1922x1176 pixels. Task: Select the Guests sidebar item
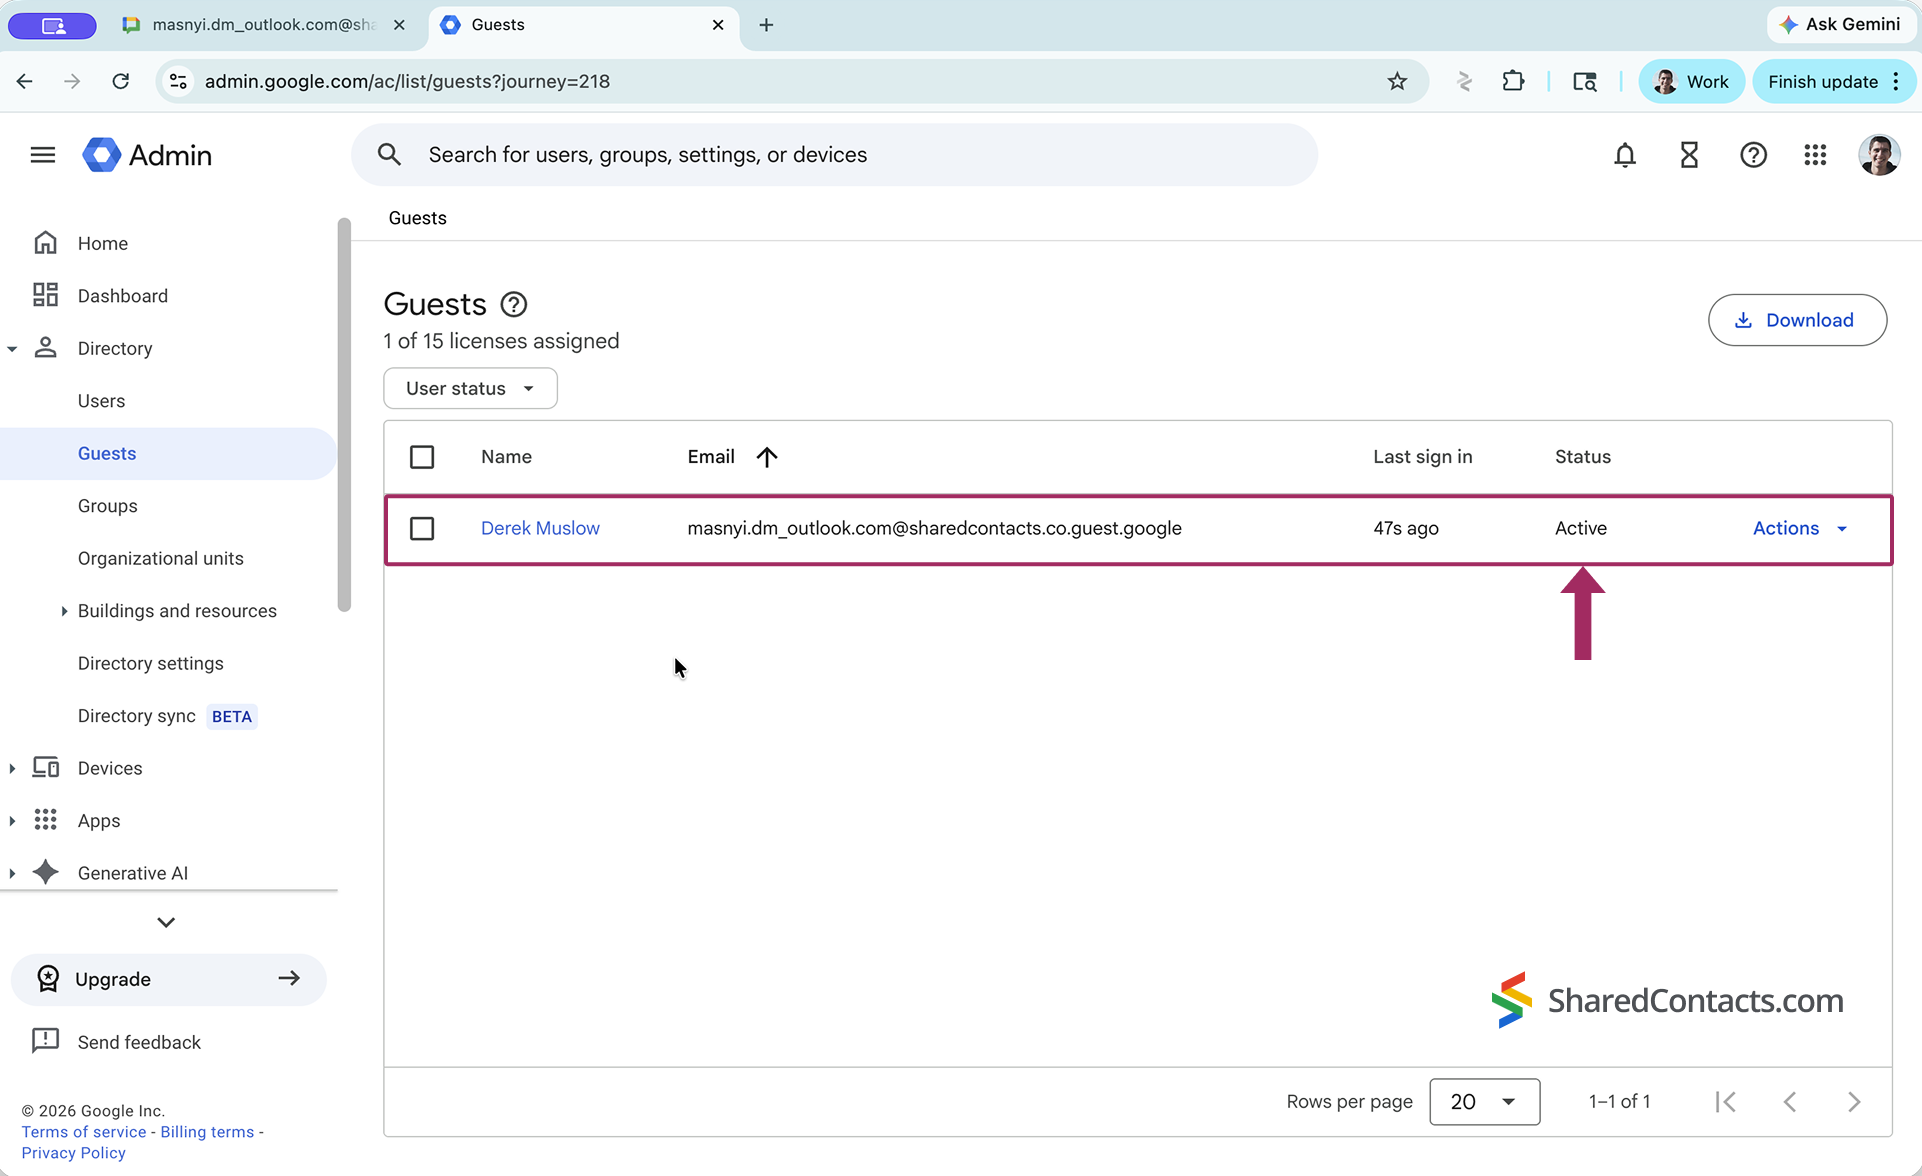(168, 454)
